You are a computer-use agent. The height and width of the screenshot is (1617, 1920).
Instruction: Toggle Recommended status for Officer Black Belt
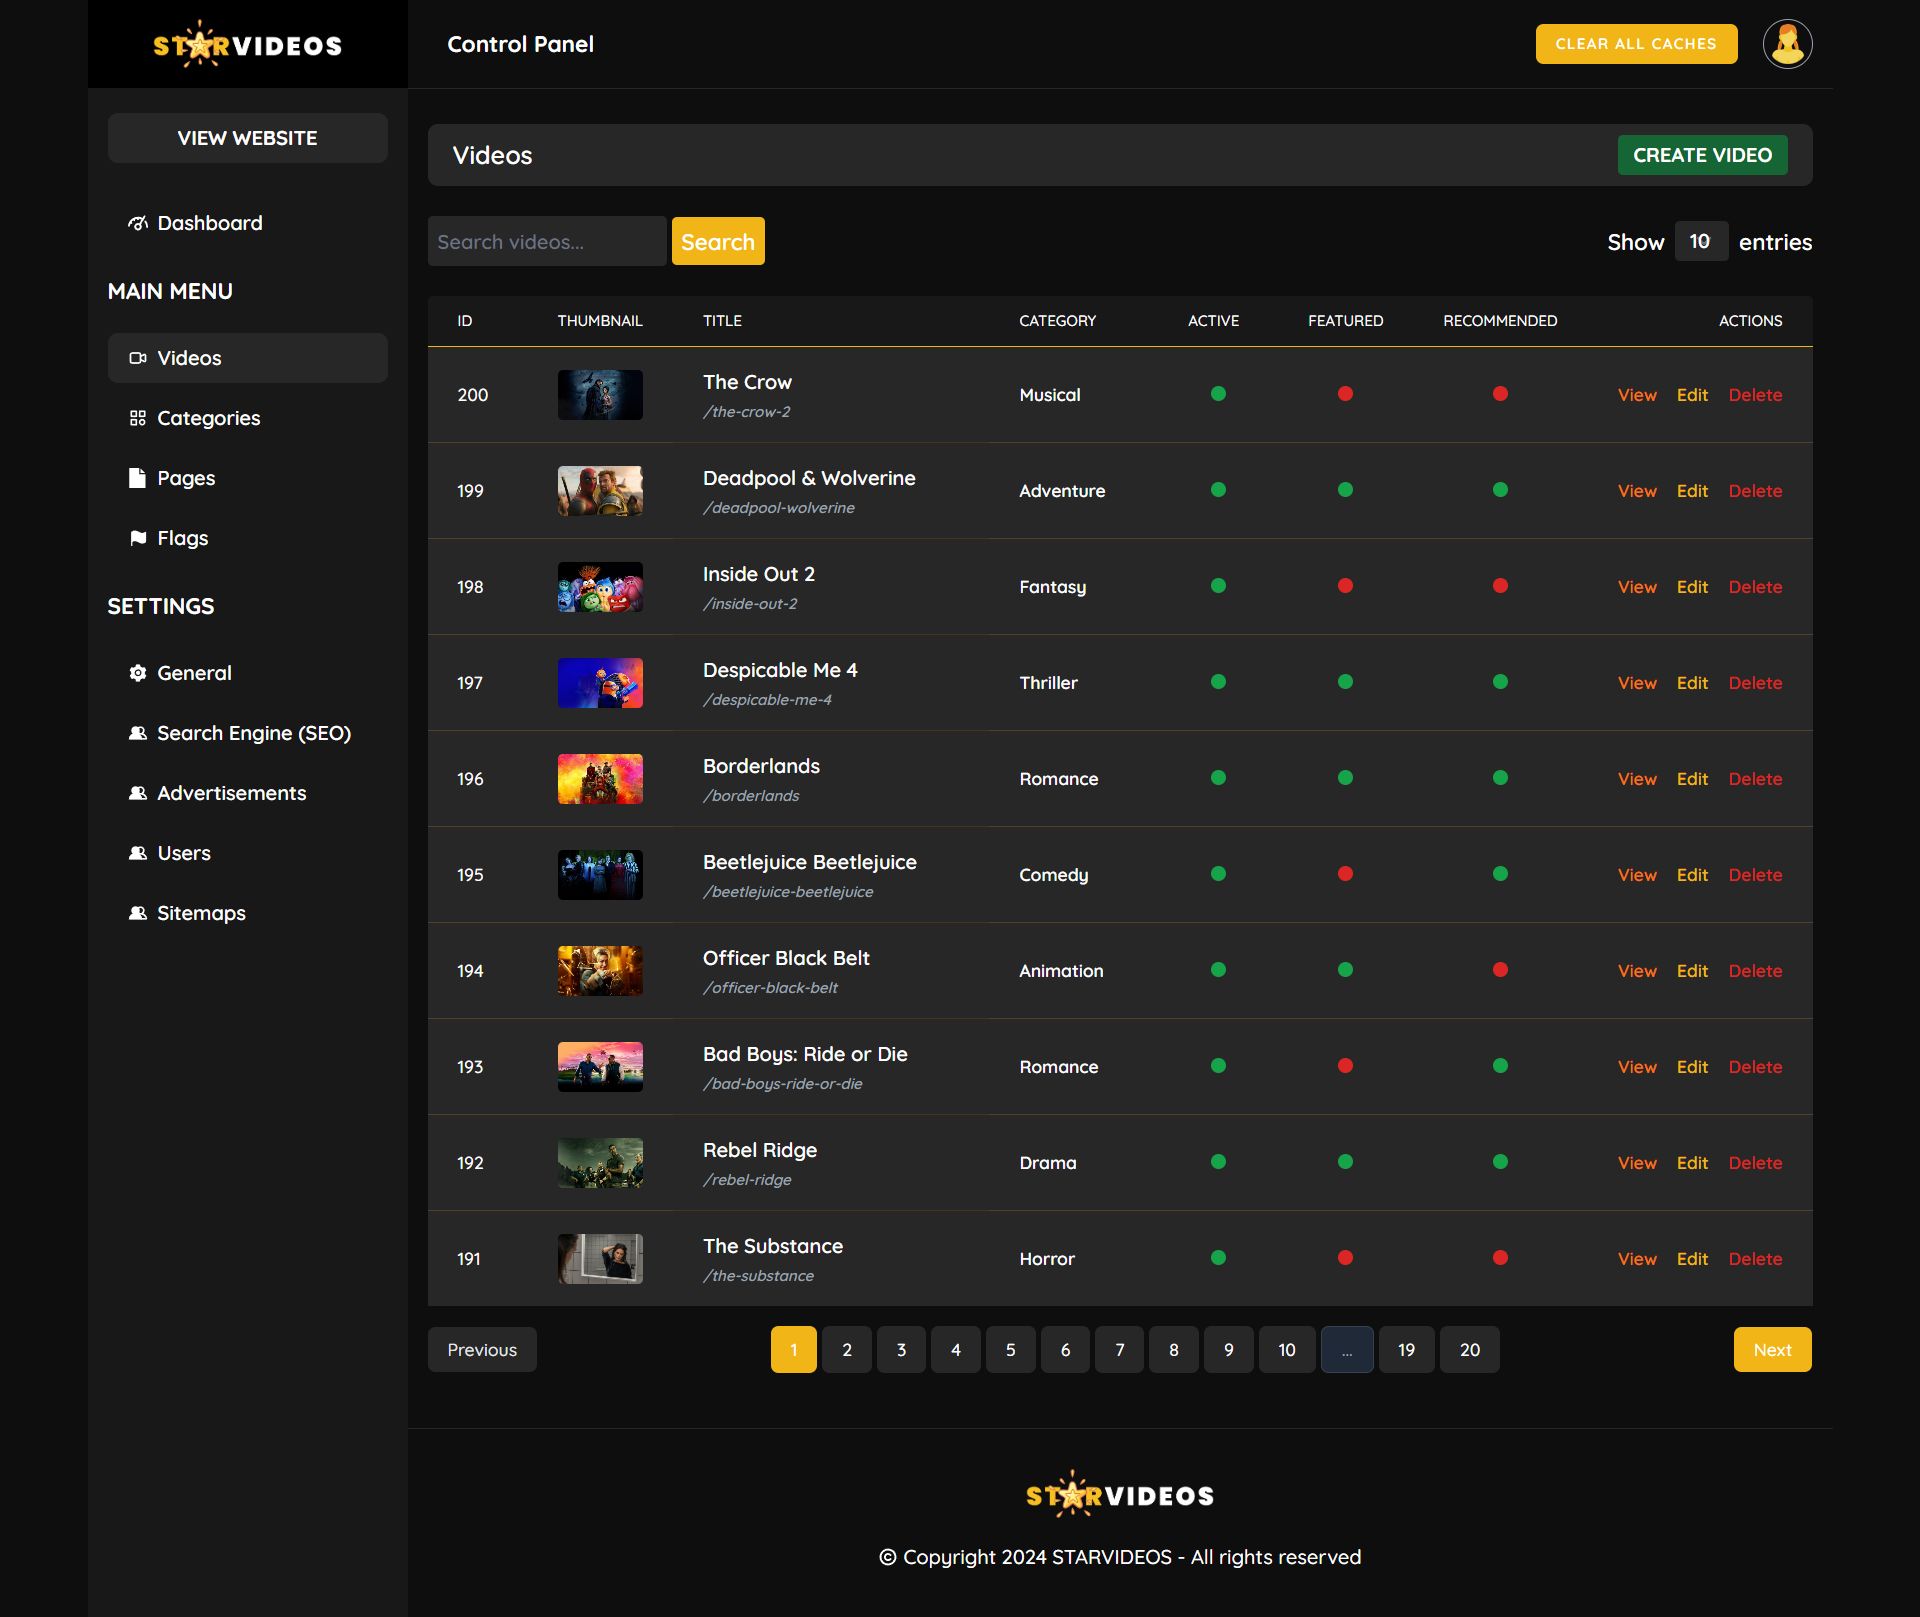[x=1500, y=970]
